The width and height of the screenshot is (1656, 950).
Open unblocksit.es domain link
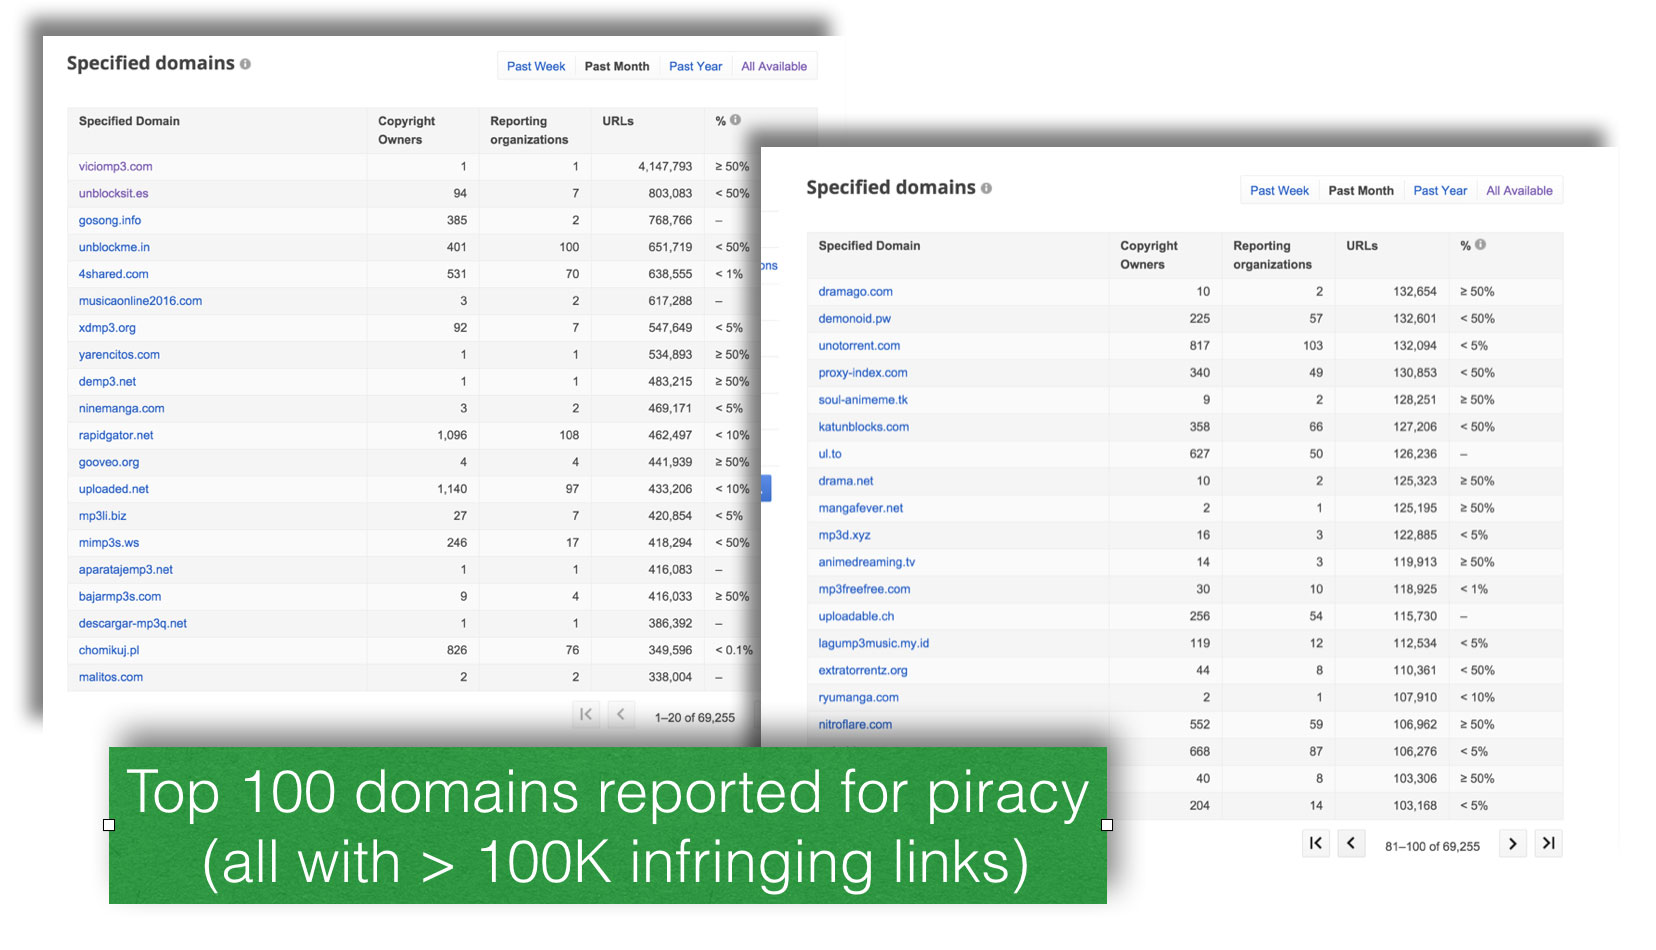coord(114,194)
